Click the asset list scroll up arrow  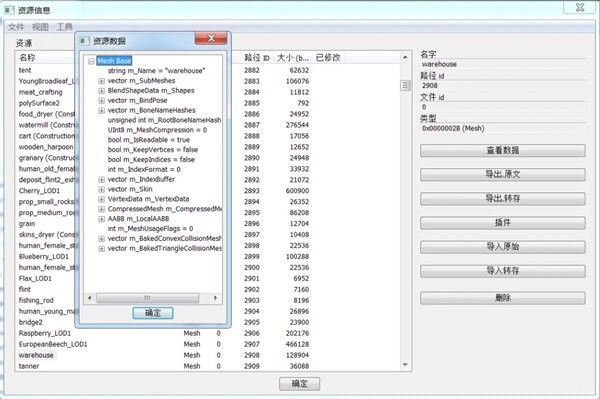[405, 57]
